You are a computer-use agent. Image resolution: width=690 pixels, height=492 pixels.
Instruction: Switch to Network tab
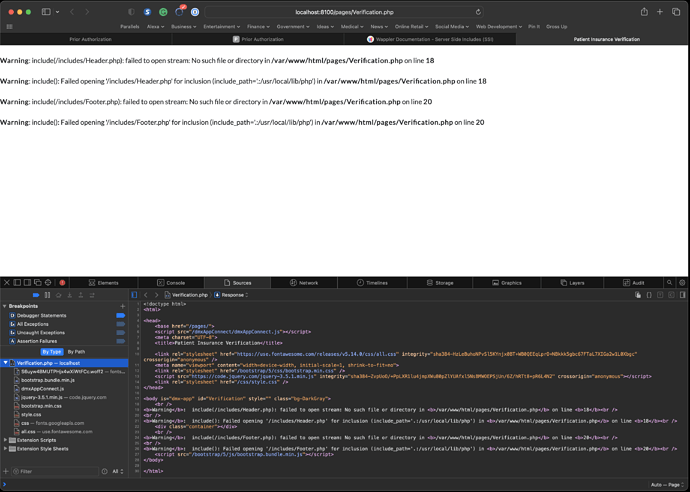304,283
